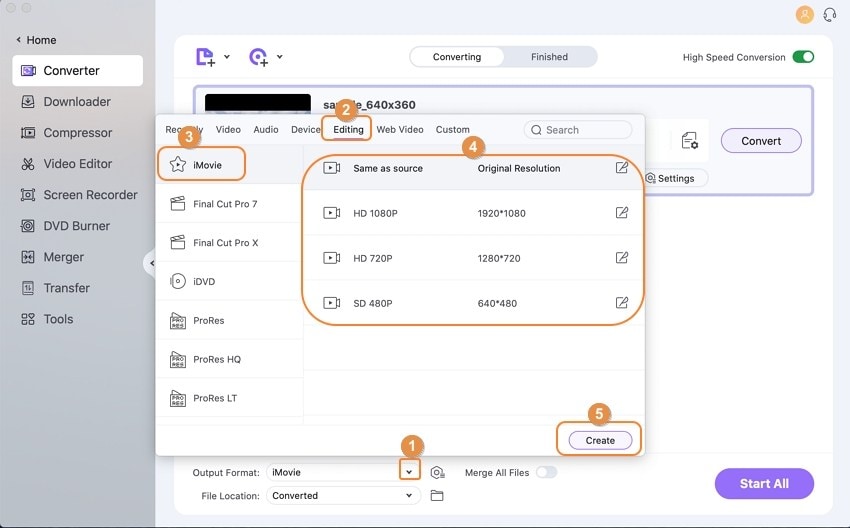Edit the HD 1080P preset

point(622,213)
